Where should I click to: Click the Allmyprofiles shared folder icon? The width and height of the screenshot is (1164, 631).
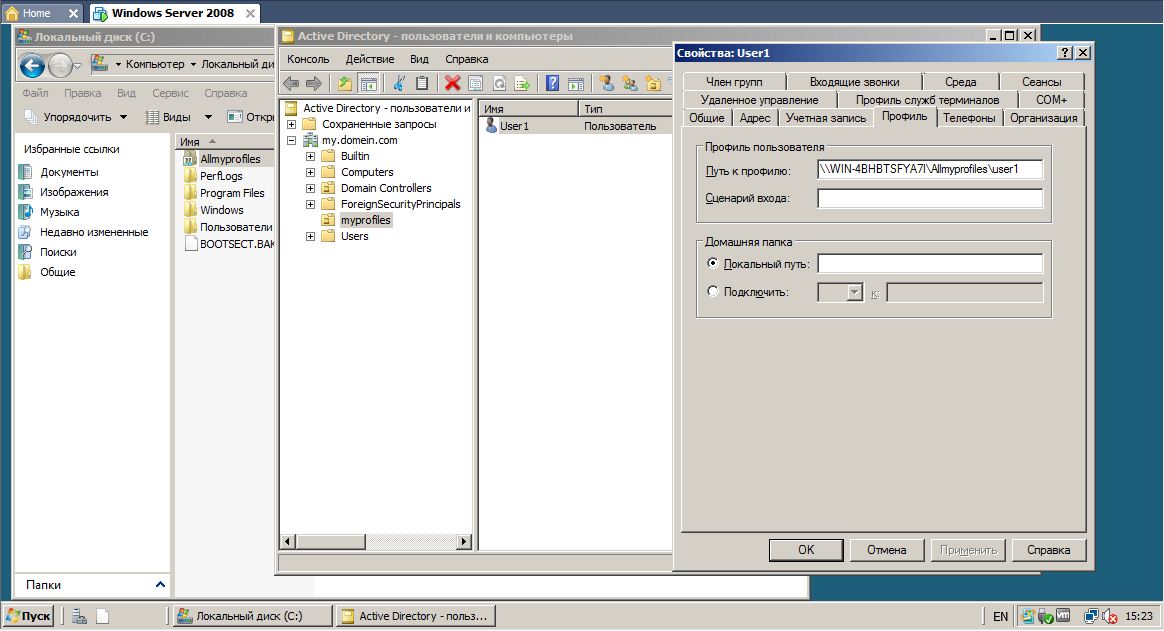(189, 159)
